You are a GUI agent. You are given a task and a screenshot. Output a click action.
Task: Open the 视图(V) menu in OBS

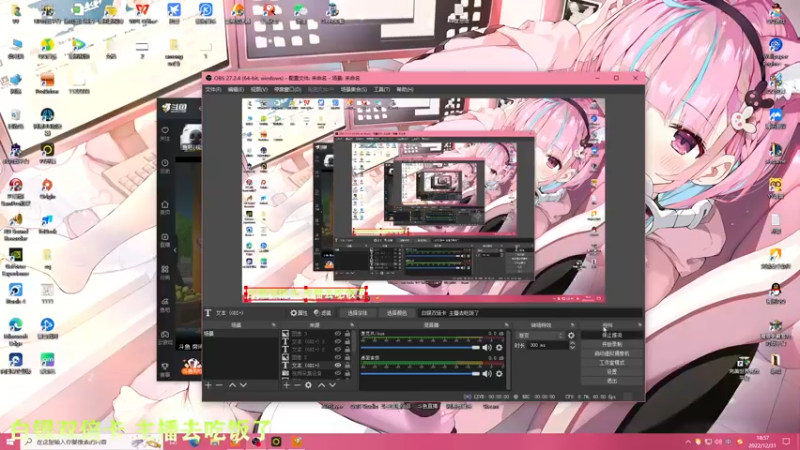tap(259, 89)
